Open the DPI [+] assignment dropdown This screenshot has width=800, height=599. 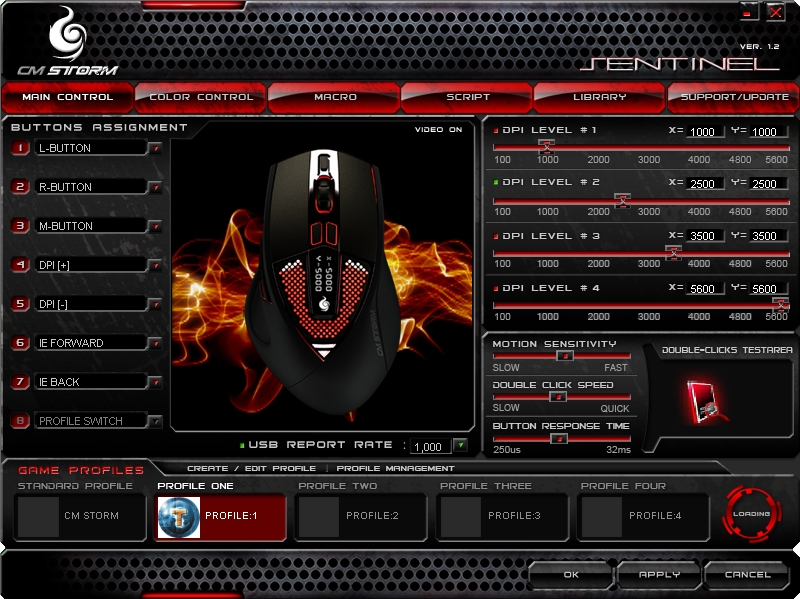coord(155,265)
